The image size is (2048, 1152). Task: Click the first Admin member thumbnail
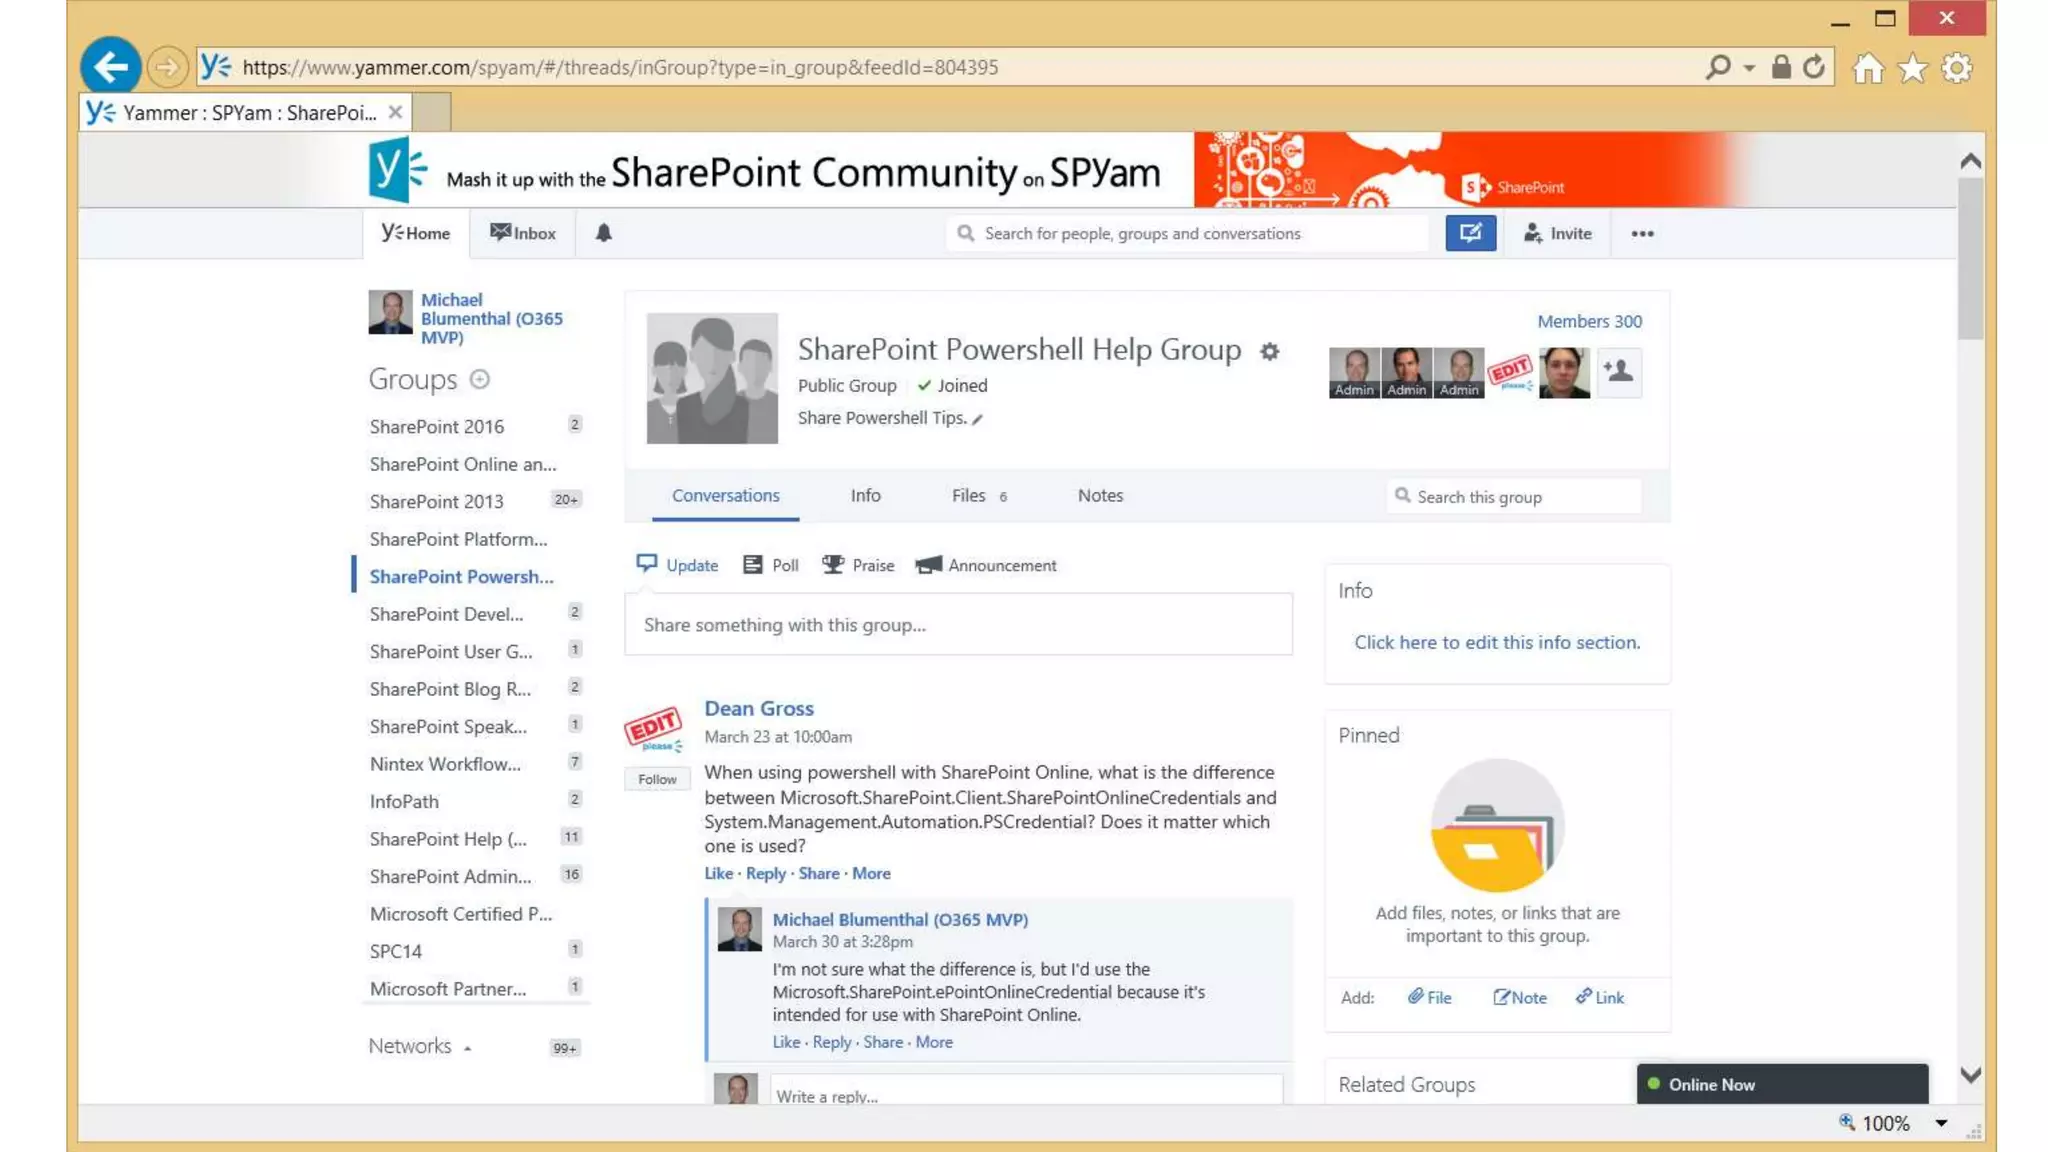[1354, 372]
